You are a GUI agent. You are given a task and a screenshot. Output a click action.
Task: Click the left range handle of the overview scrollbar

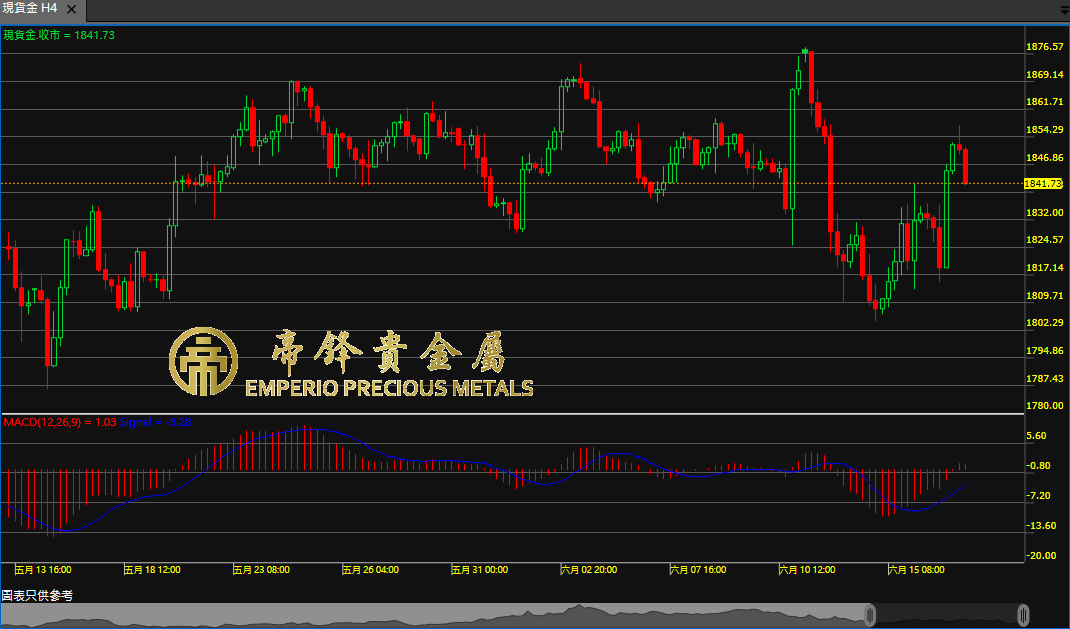(x=870, y=615)
